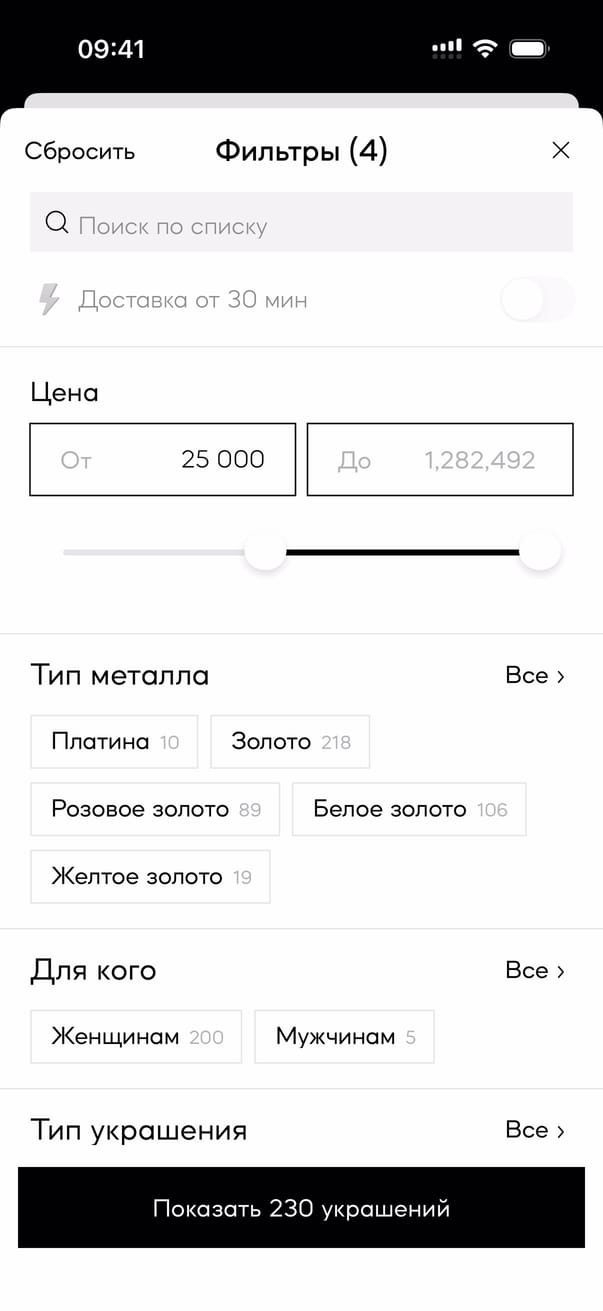603x1311 pixels.
Task: Close the filters panel with X icon
Action: 561,150
